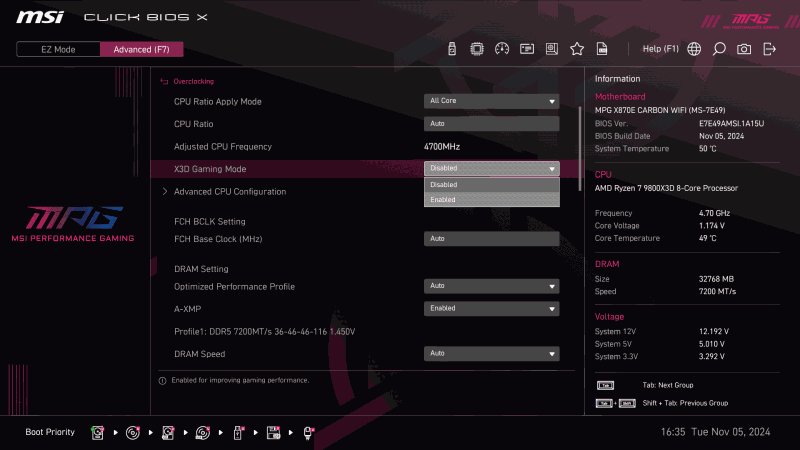
Task: Click FCH Base Clock Auto field
Action: 492,239
